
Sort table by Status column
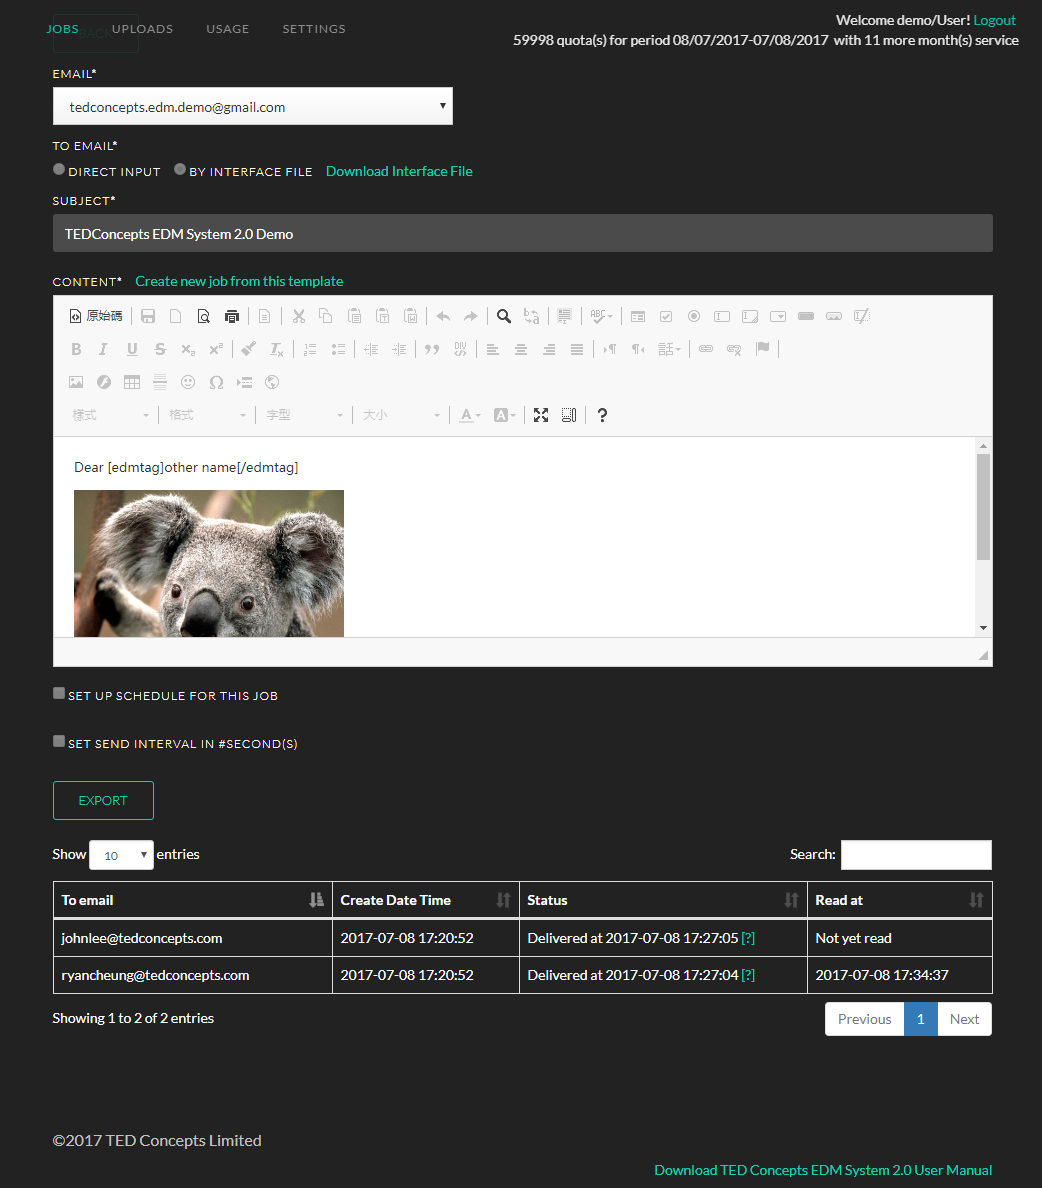pyautogui.click(x=663, y=900)
